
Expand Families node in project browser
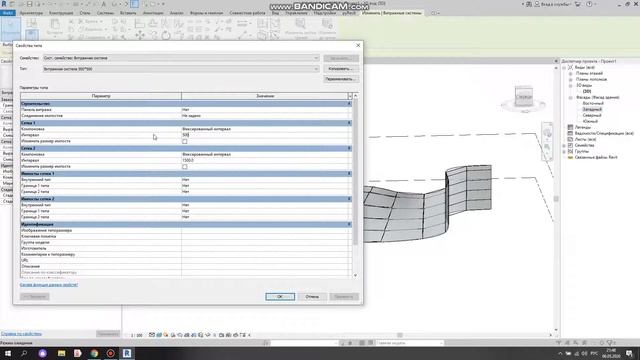[x=564, y=145]
